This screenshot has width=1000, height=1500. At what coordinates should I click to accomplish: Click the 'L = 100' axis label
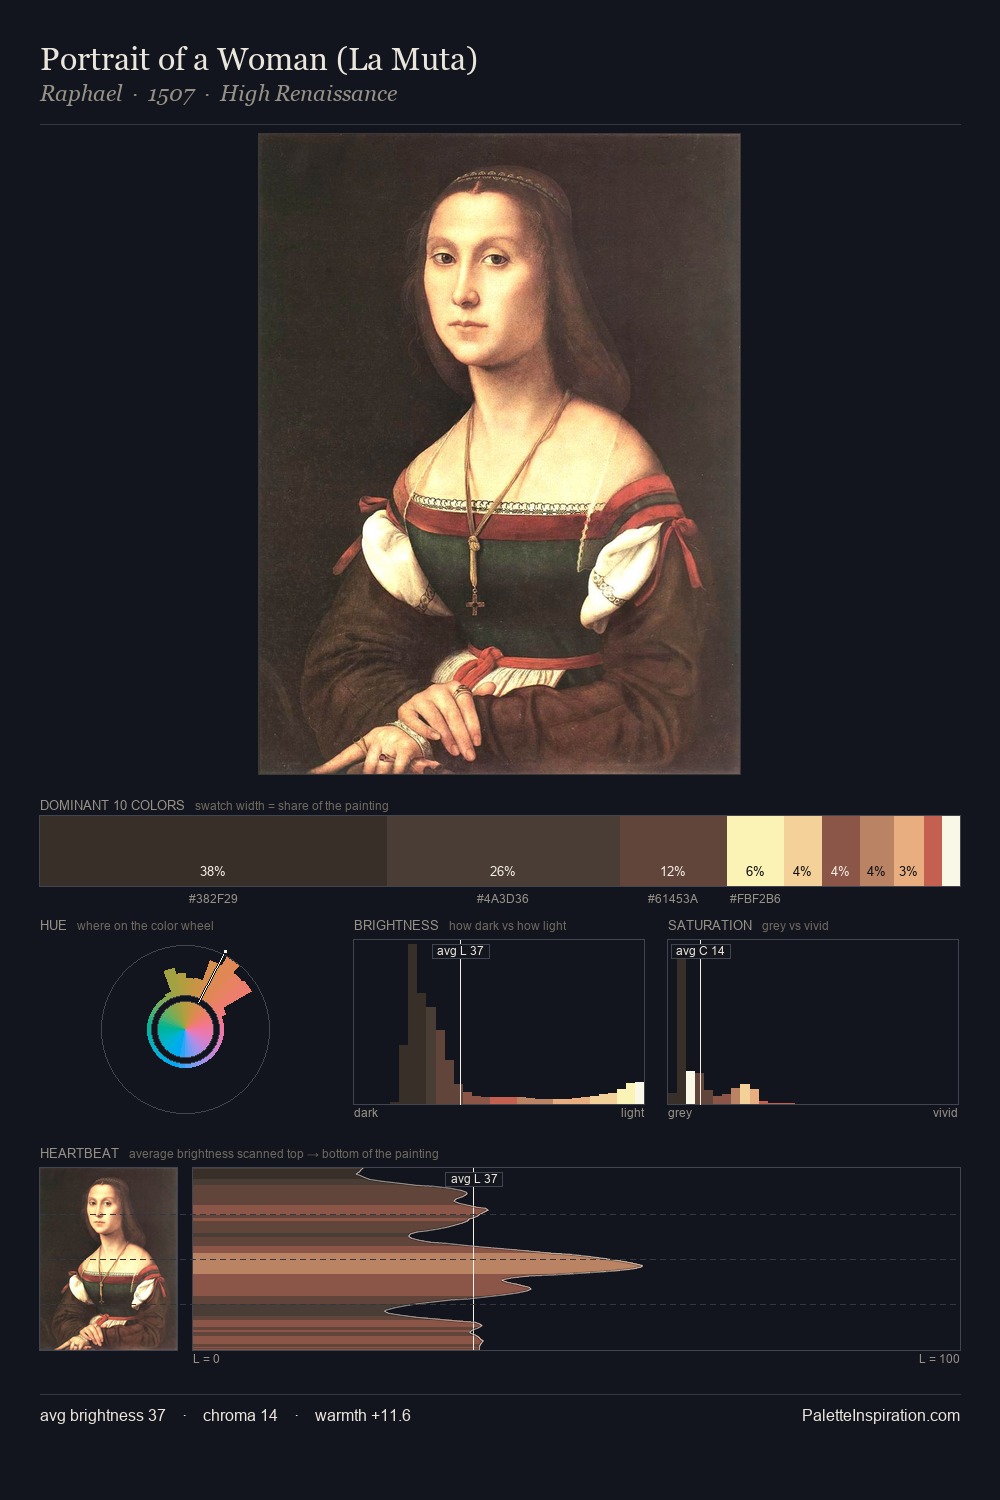pyautogui.click(x=939, y=1359)
